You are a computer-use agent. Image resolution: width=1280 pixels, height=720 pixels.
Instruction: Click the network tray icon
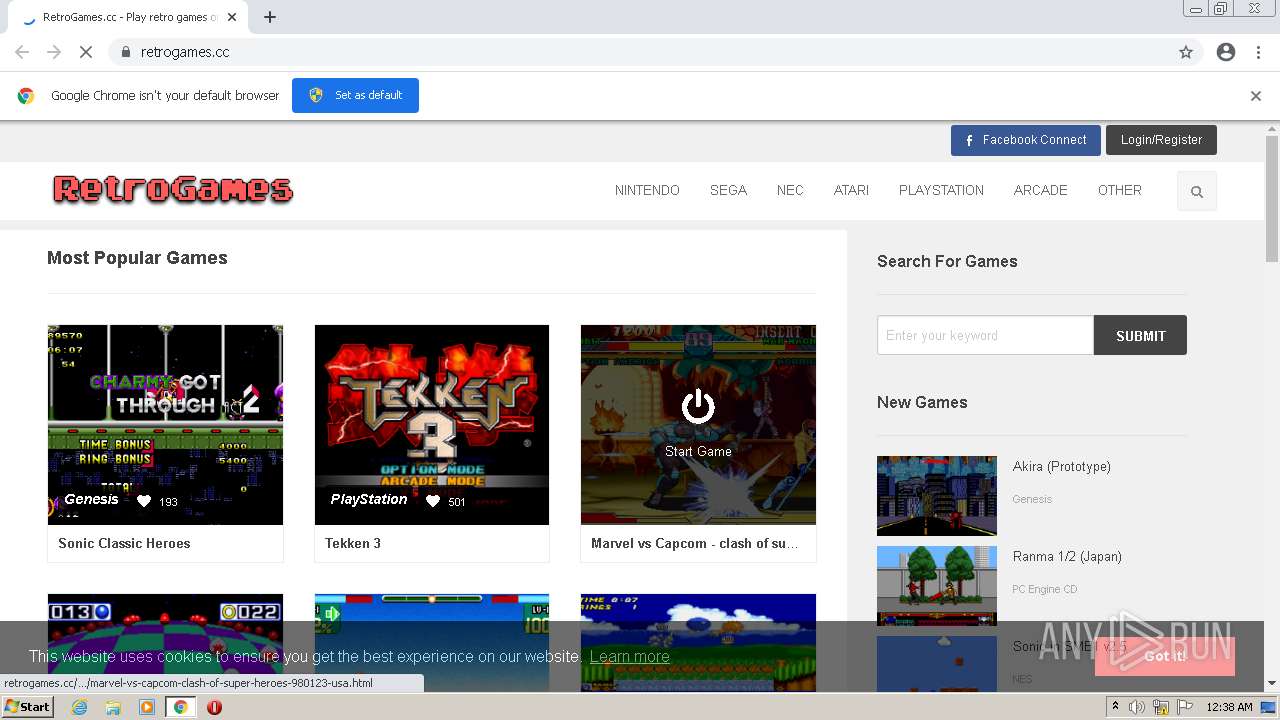[1161, 707]
